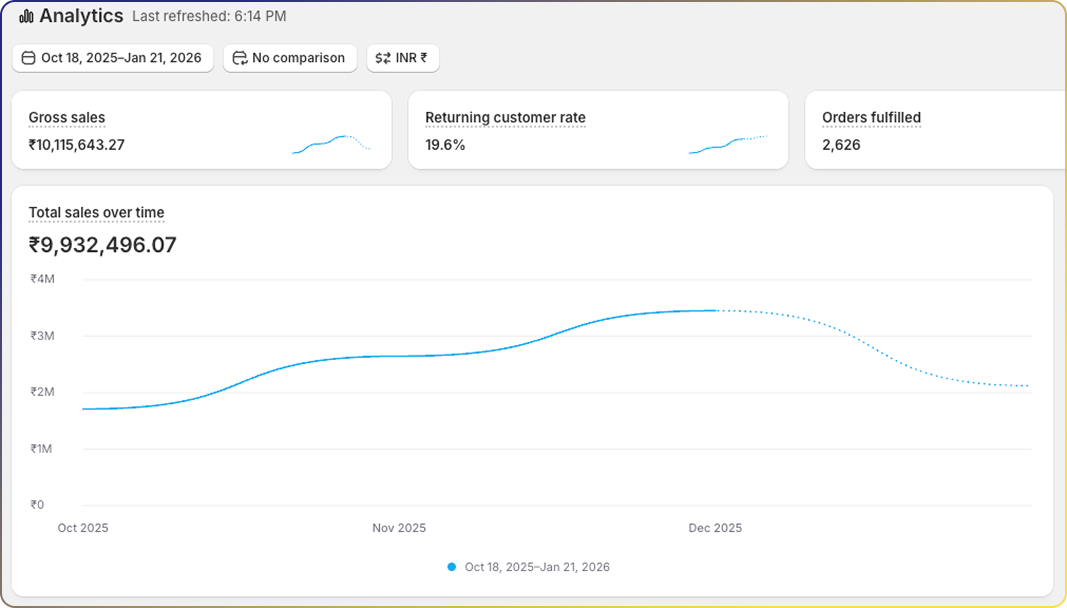This screenshot has height=608, width=1067.
Task: Open the Orders fulfilled report
Action: point(871,118)
